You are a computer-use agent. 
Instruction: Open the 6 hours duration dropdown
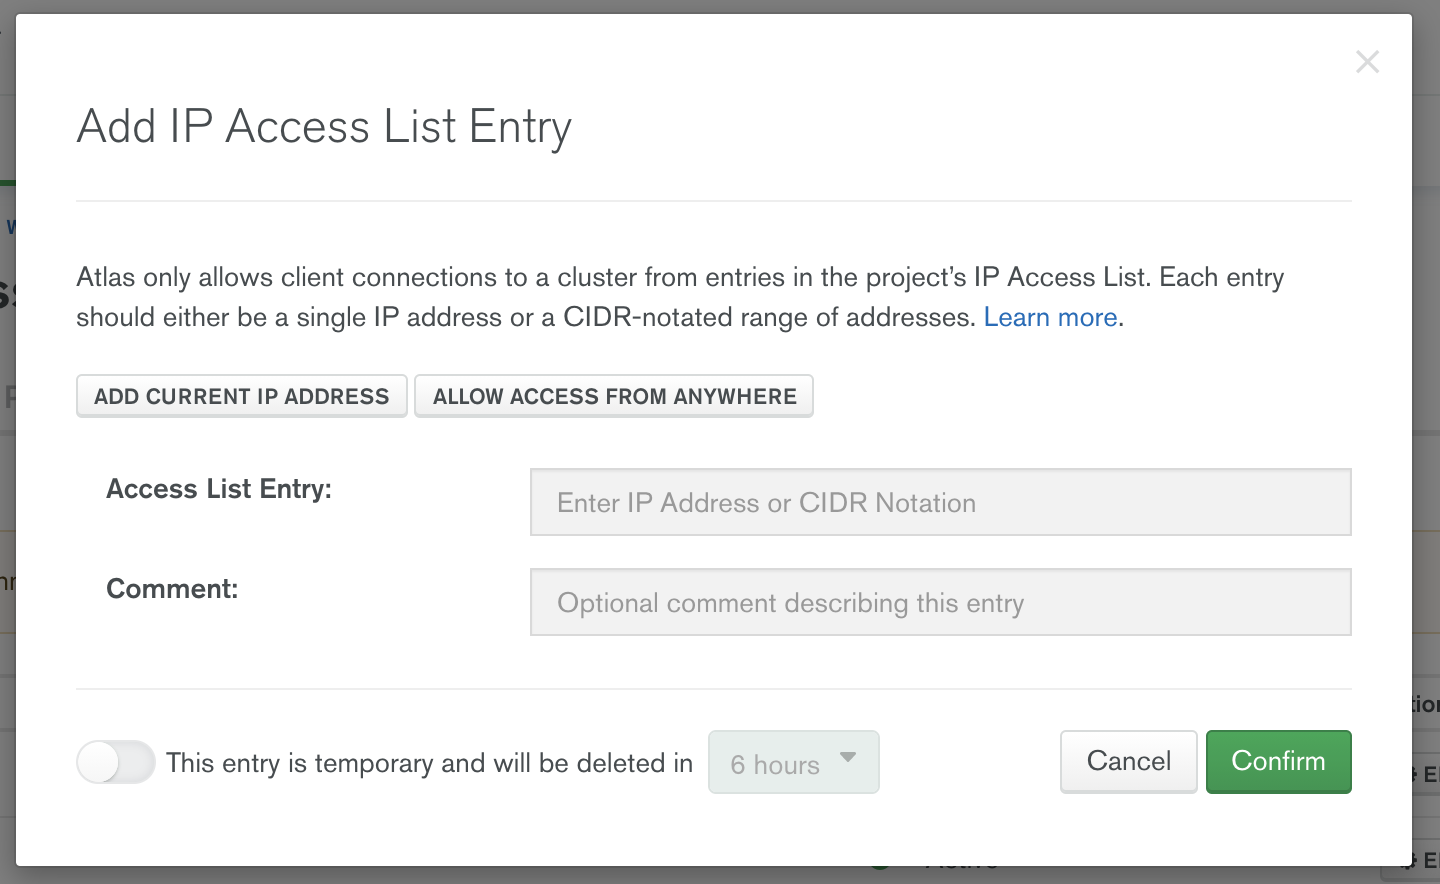click(x=793, y=763)
